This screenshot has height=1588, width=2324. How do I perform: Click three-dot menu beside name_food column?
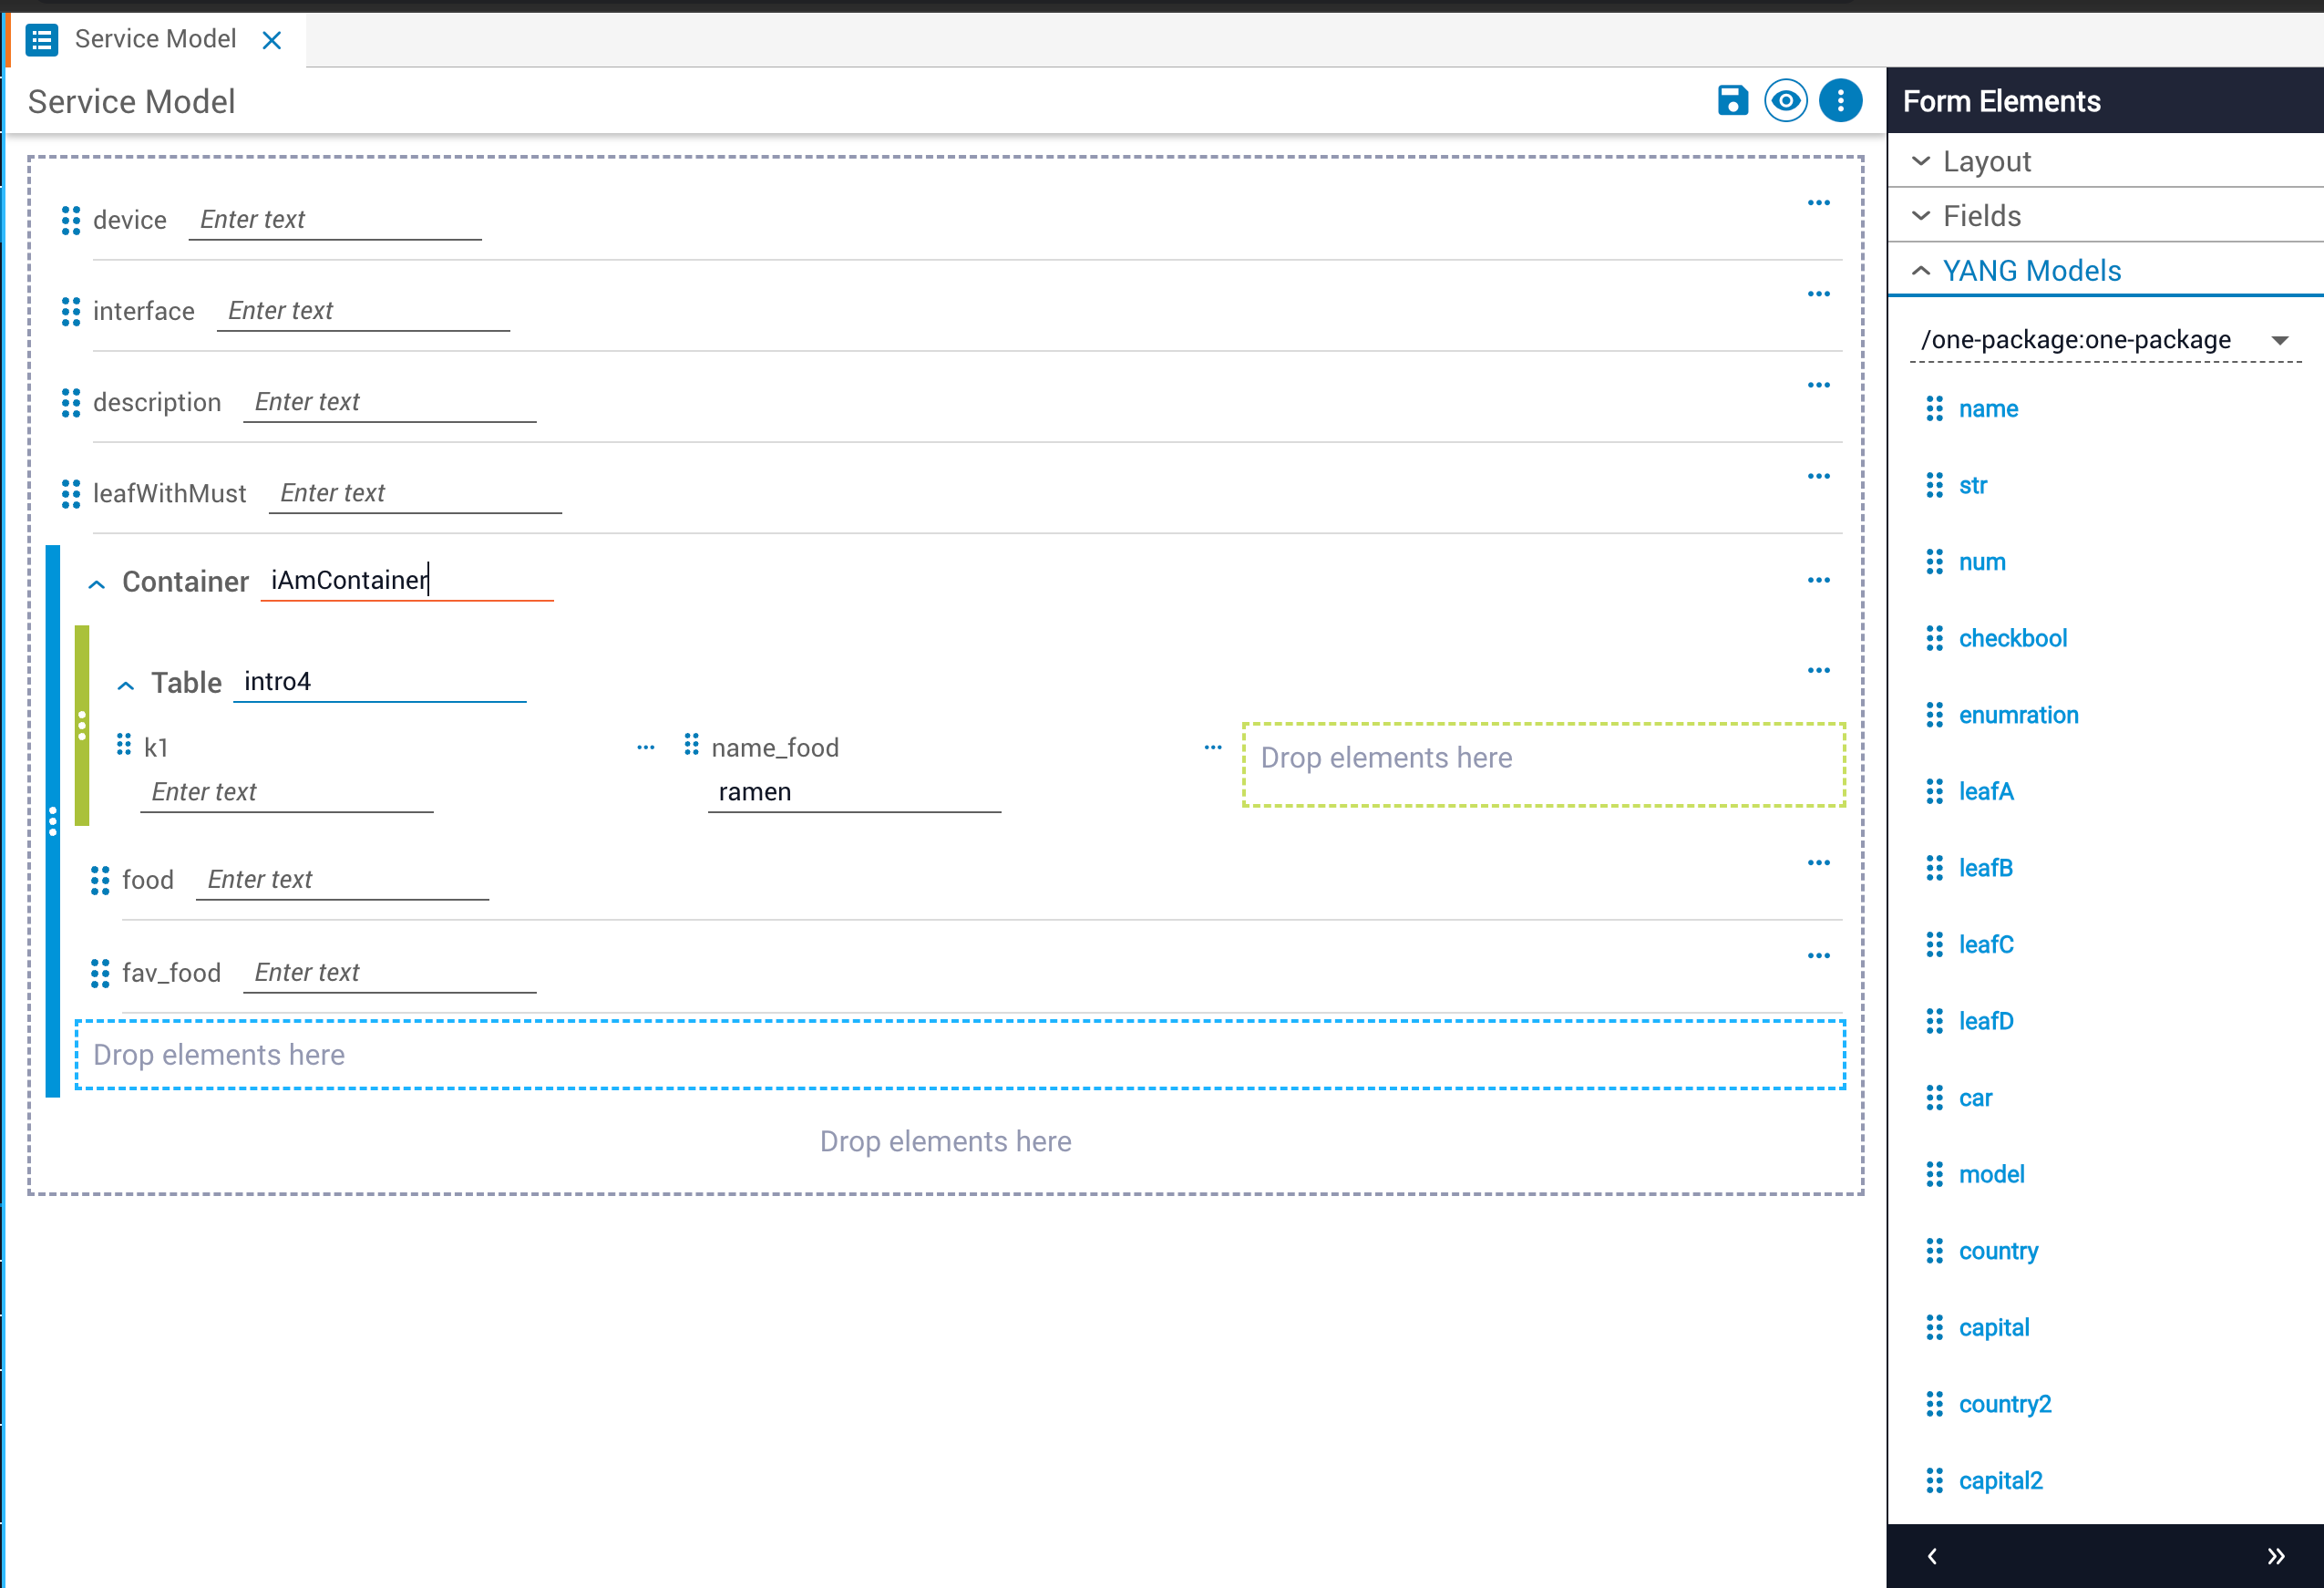click(x=1212, y=747)
